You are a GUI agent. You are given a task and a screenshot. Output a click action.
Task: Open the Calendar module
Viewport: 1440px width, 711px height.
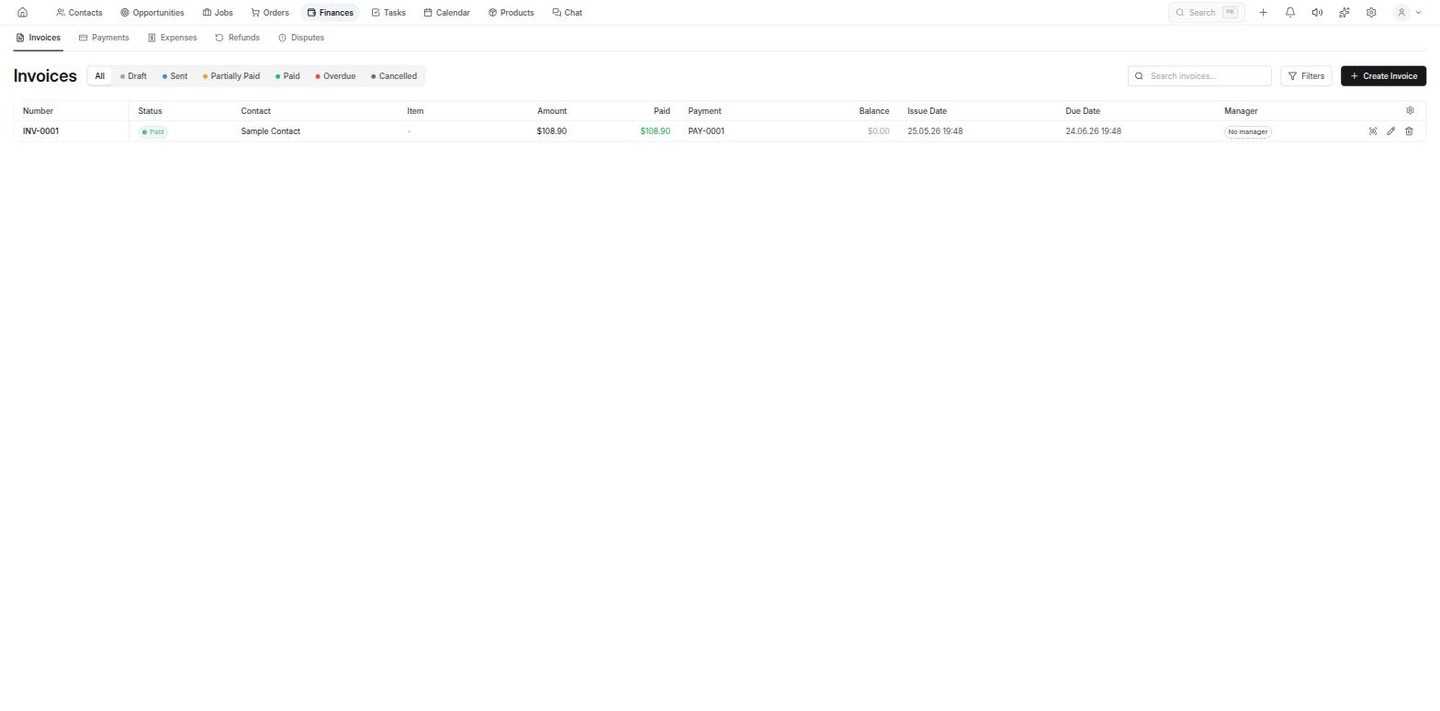pos(446,13)
